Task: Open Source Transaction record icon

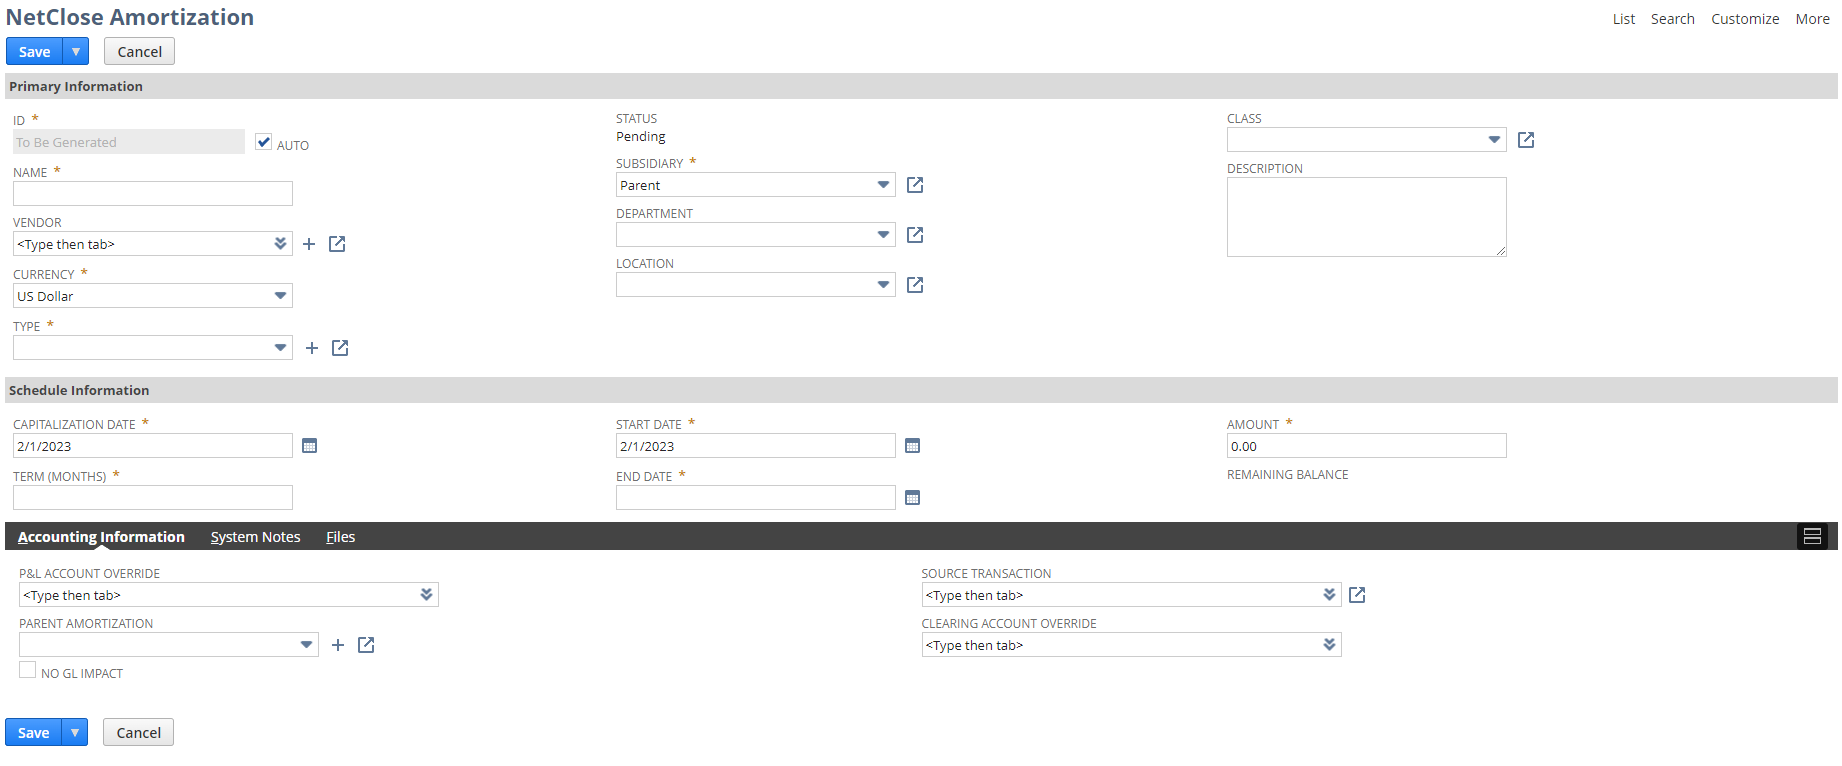Action: coord(1357,595)
